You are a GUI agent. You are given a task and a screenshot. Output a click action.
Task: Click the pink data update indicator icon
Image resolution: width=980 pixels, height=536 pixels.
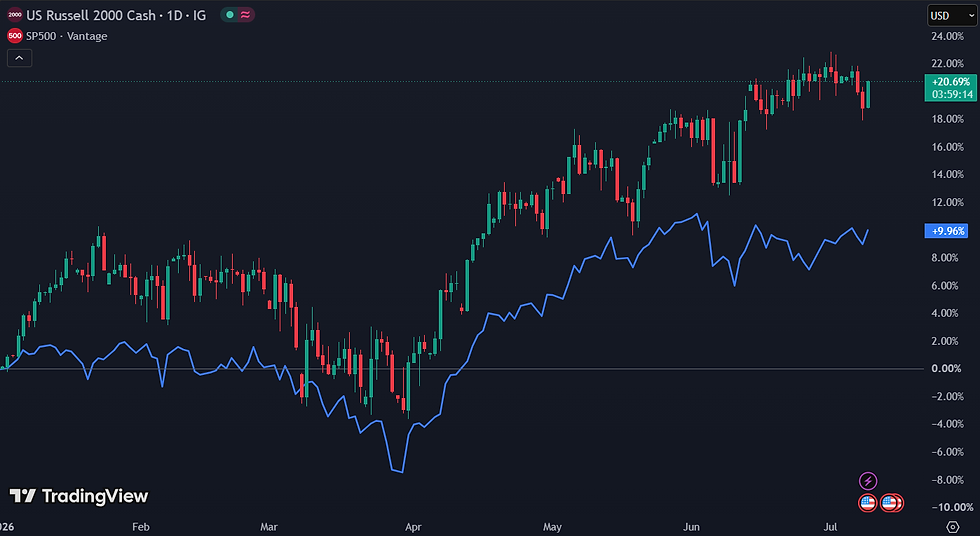click(245, 15)
